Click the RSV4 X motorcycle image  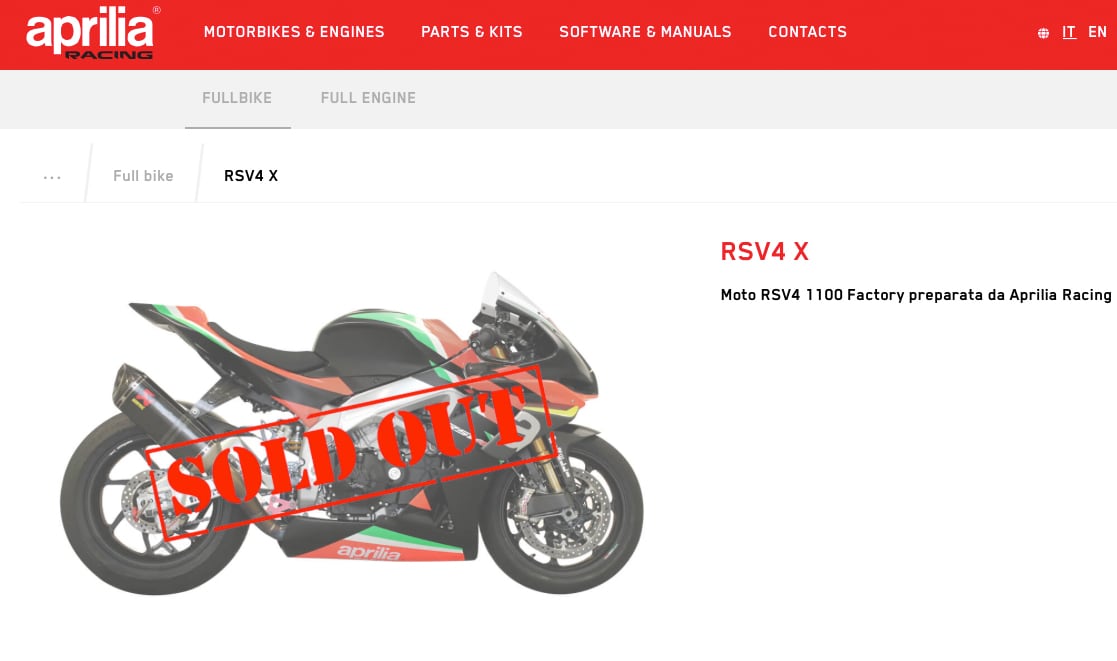[x=351, y=434]
